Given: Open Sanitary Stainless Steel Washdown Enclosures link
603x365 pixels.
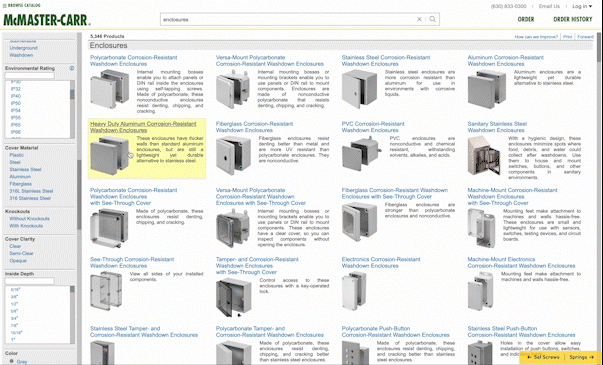Looking at the screenshot, I should 497,127.
